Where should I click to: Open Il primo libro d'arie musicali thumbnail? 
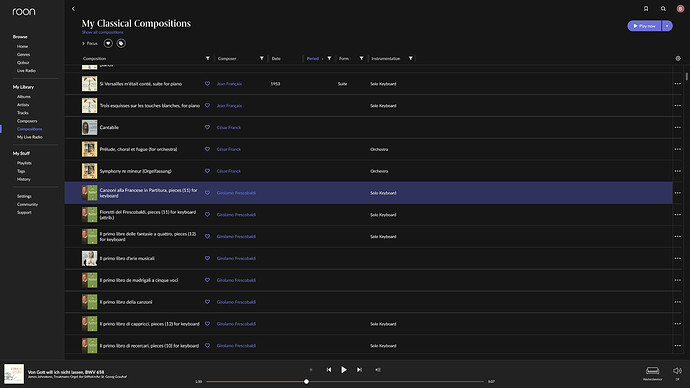coord(89,258)
